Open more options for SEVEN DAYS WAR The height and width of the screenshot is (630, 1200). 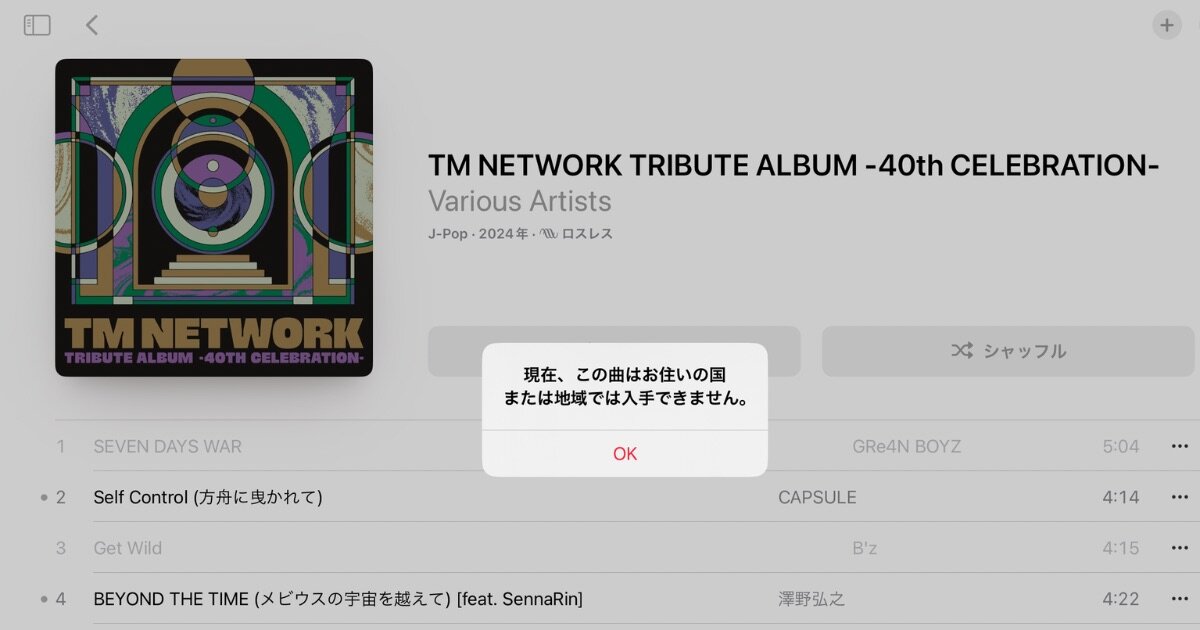1180,446
